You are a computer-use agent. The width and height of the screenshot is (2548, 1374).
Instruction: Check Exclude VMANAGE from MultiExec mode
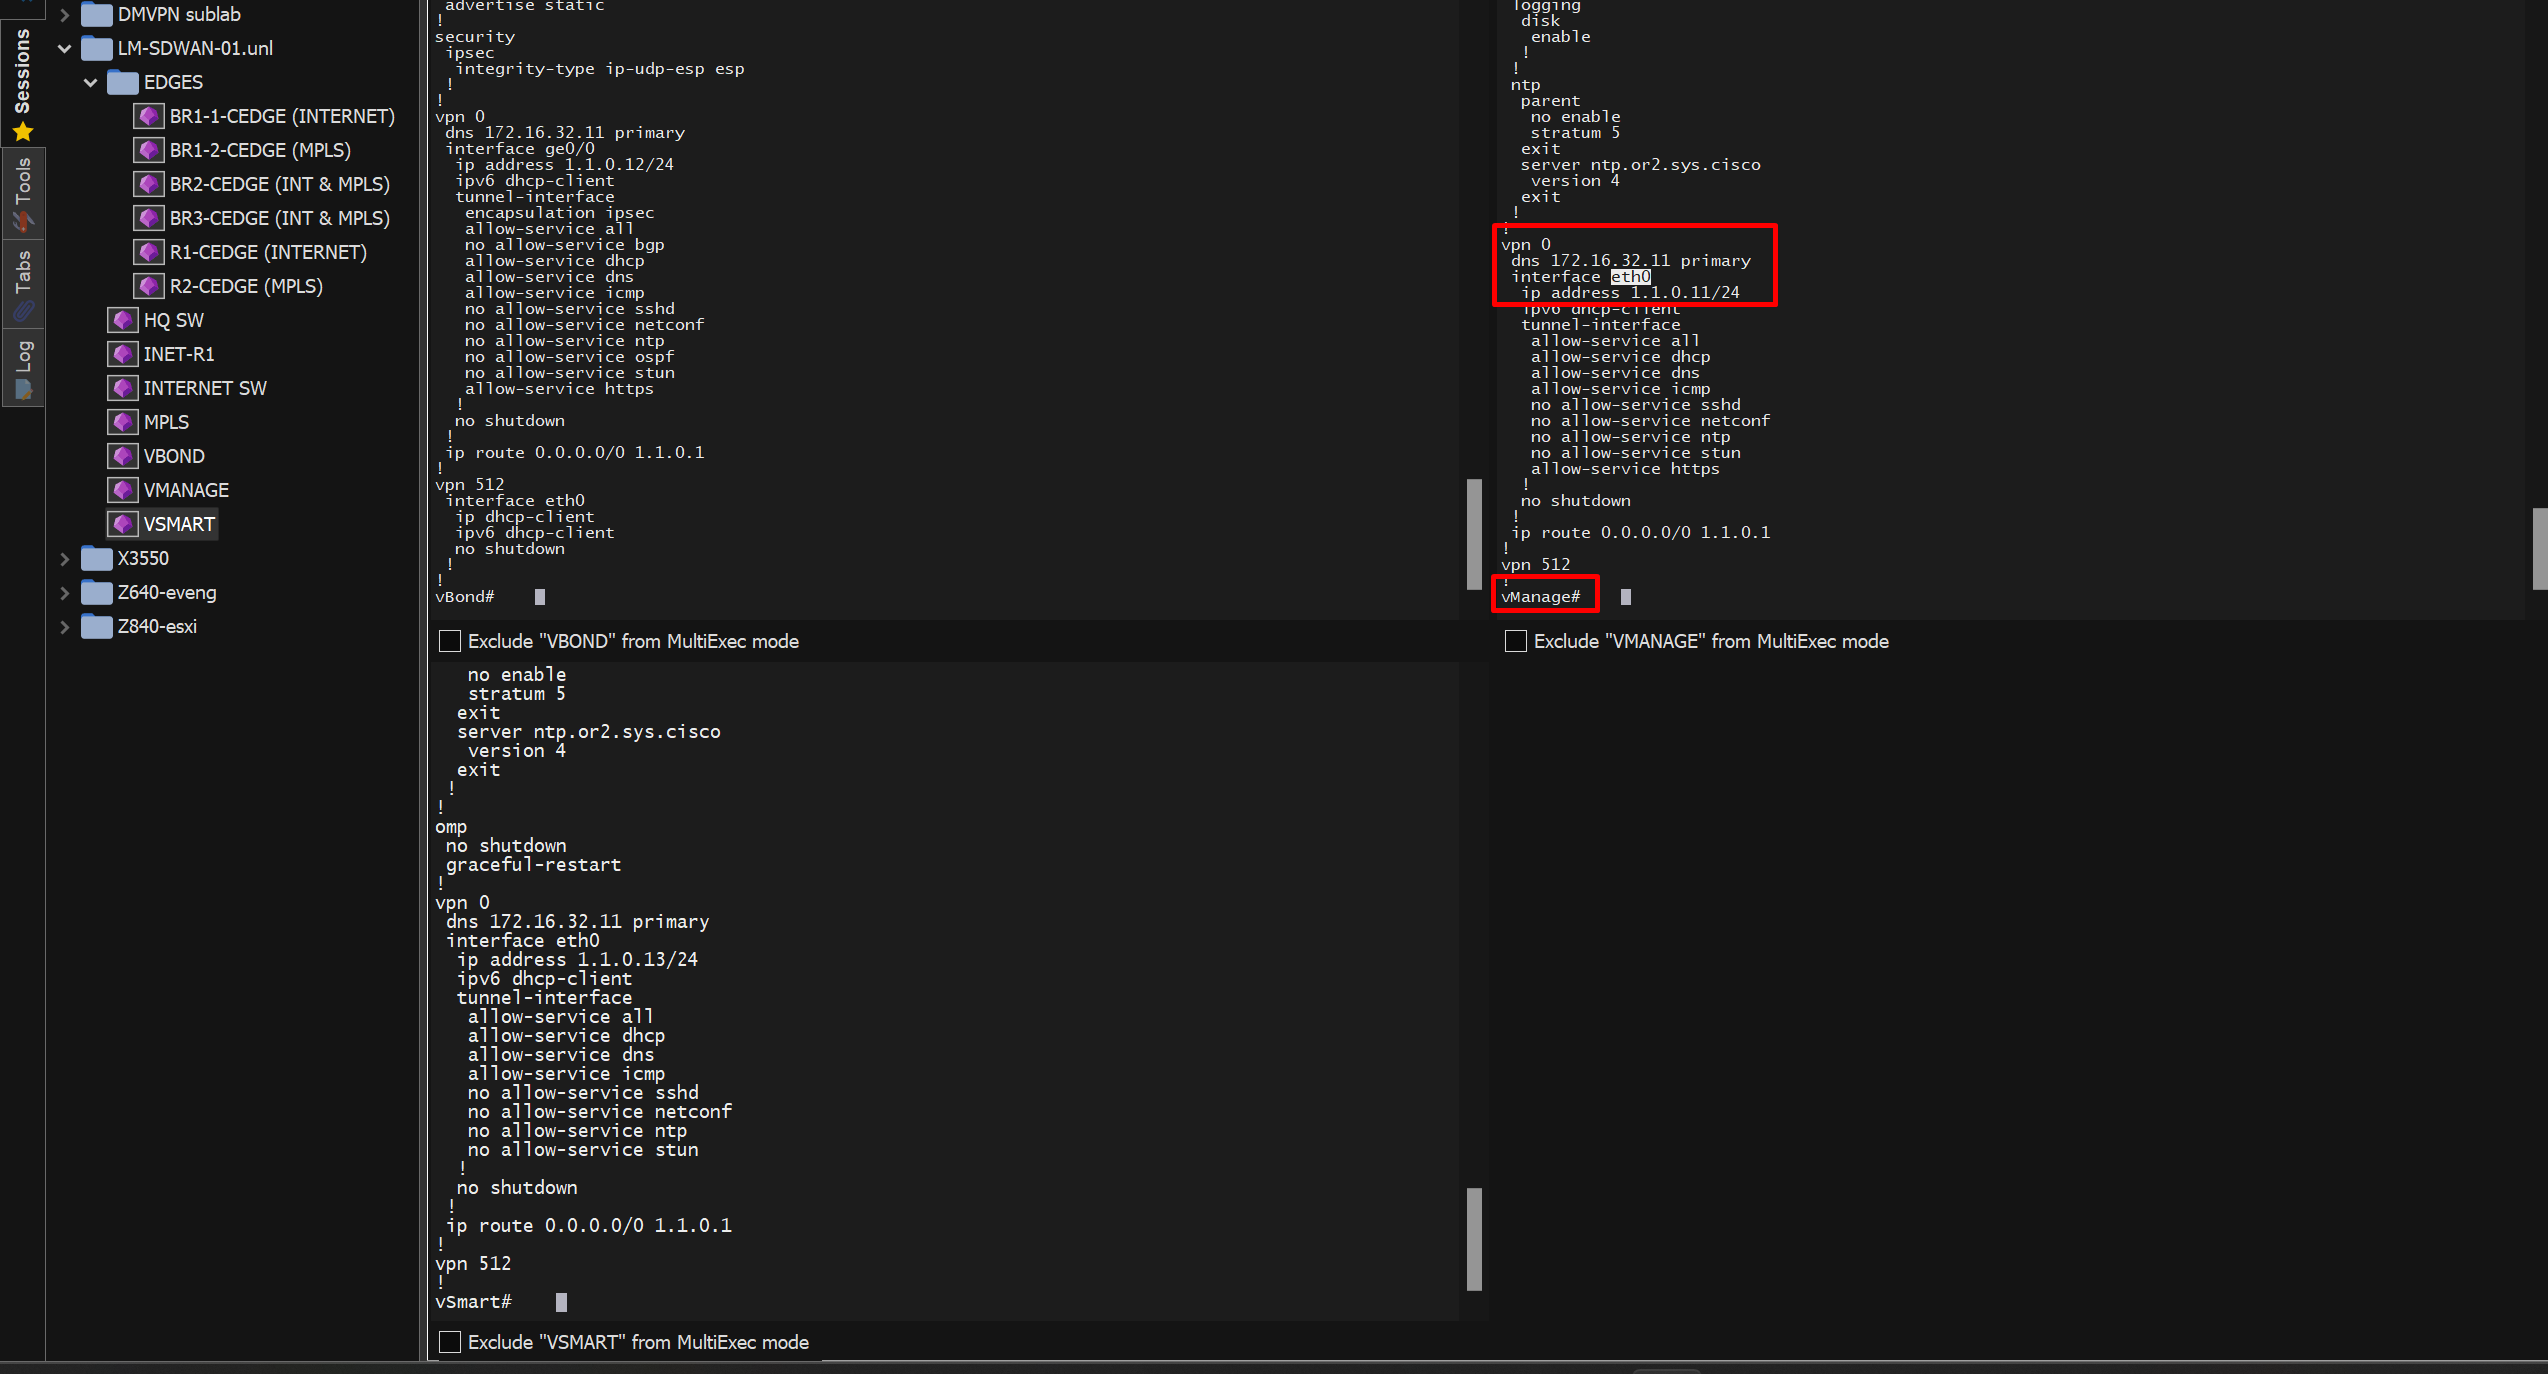click(1516, 641)
